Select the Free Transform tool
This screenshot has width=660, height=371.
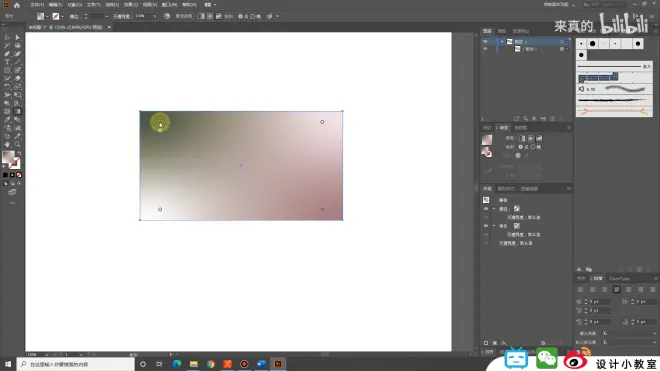point(18,95)
